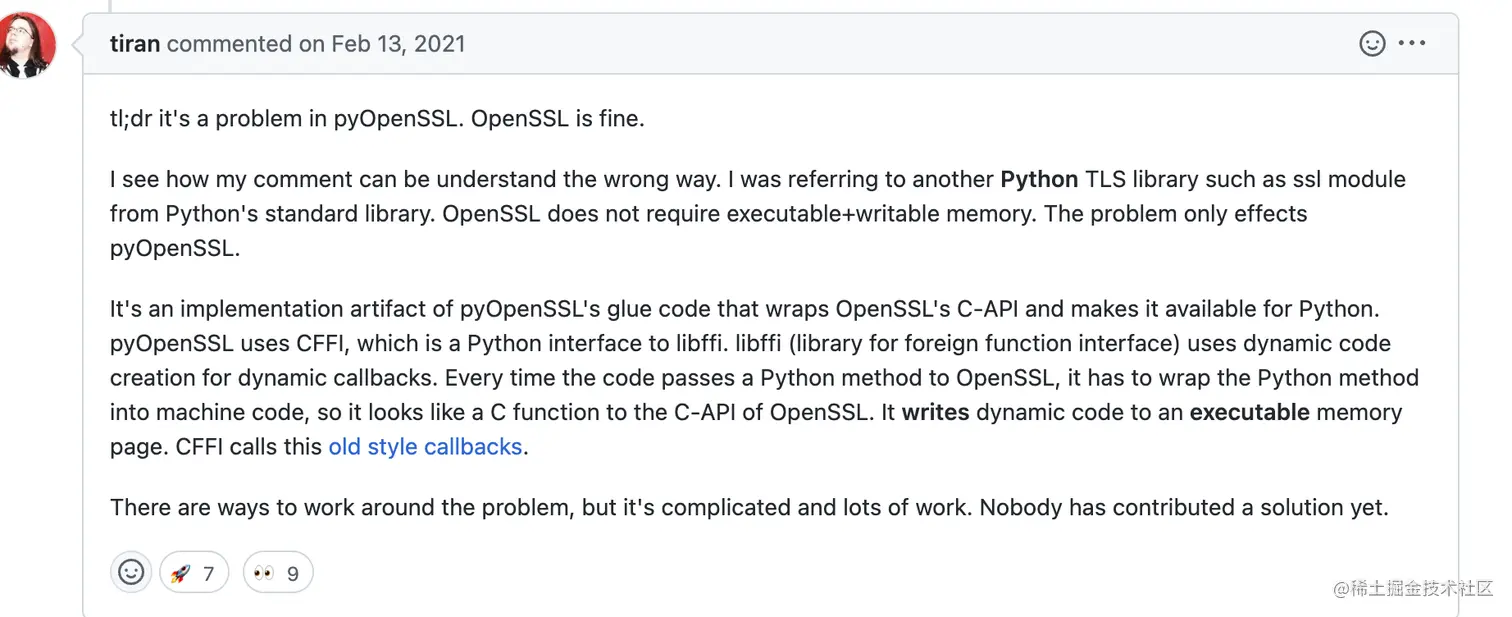Open the add-reaction smiley in comment header
This screenshot has height=617, width=1512.
click(x=1372, y=44)
